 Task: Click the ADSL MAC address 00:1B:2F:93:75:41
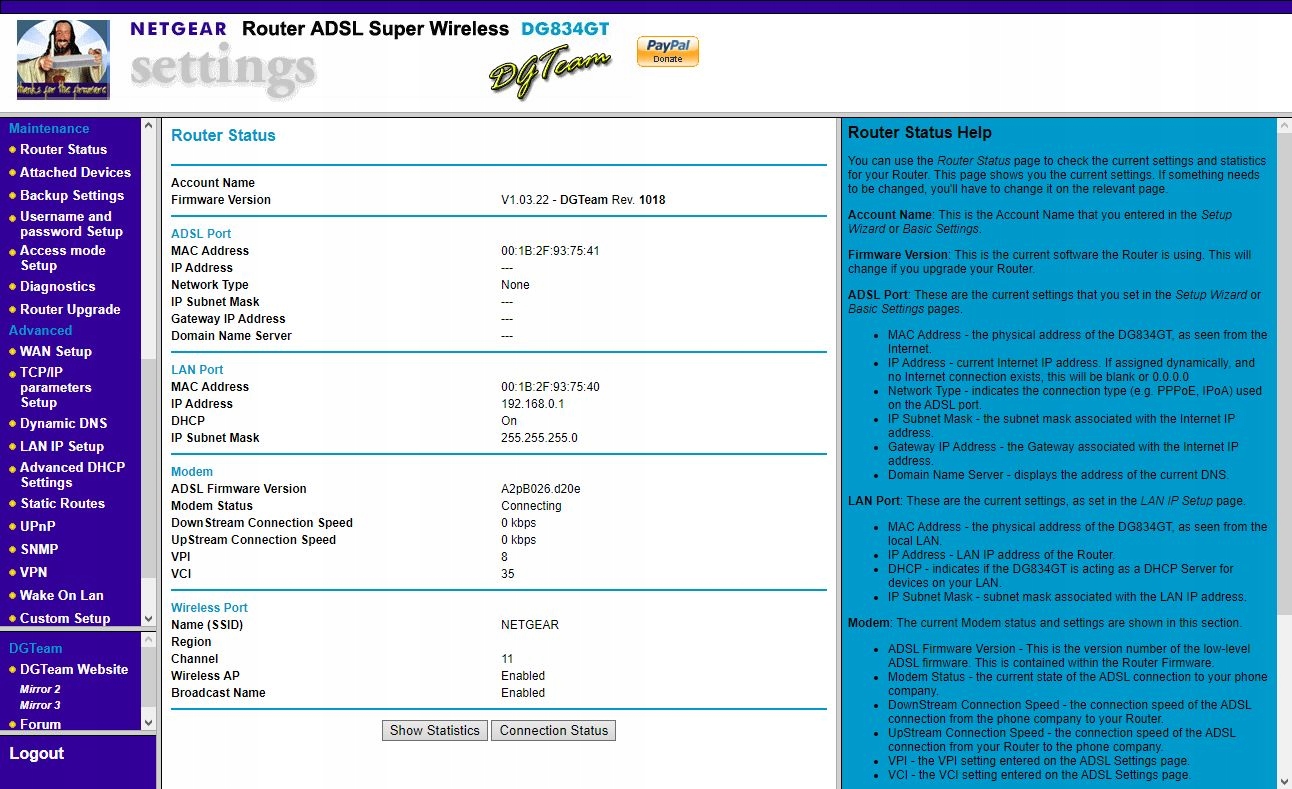point(550,251)
